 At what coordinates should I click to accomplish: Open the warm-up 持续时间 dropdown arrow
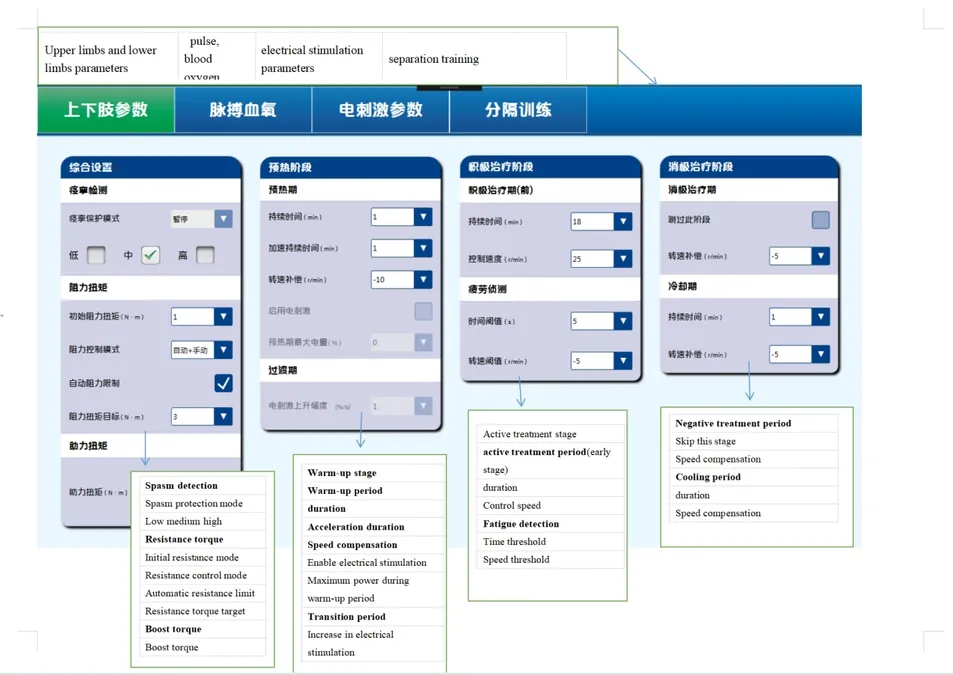(x=423, y=217)
